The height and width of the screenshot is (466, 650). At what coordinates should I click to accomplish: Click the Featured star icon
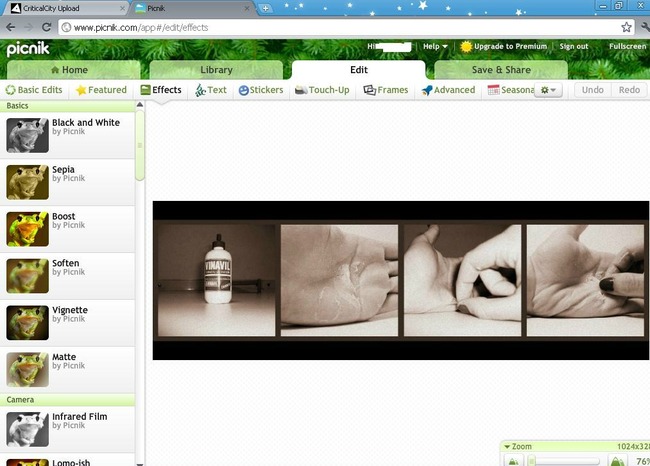click(81, 90)
